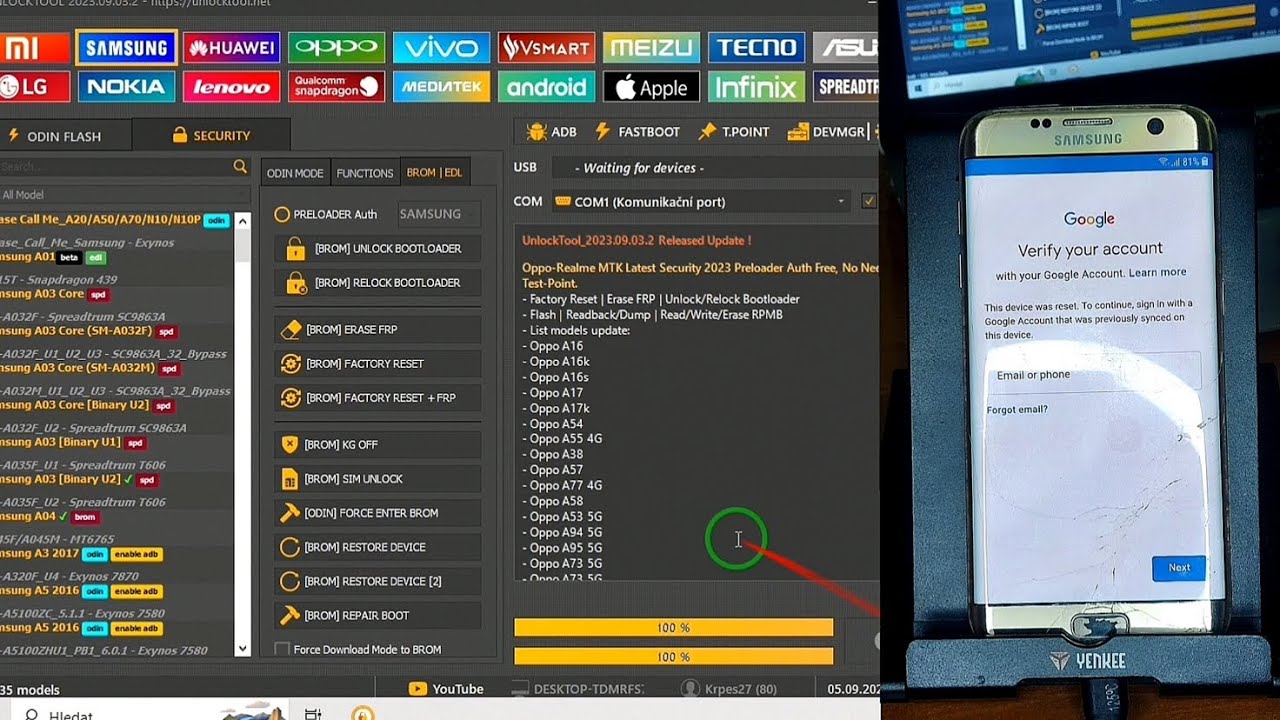1280x720 pixels.
Task: Click Task View icon on Windows taskbar
Action: [x=313, y=713]
